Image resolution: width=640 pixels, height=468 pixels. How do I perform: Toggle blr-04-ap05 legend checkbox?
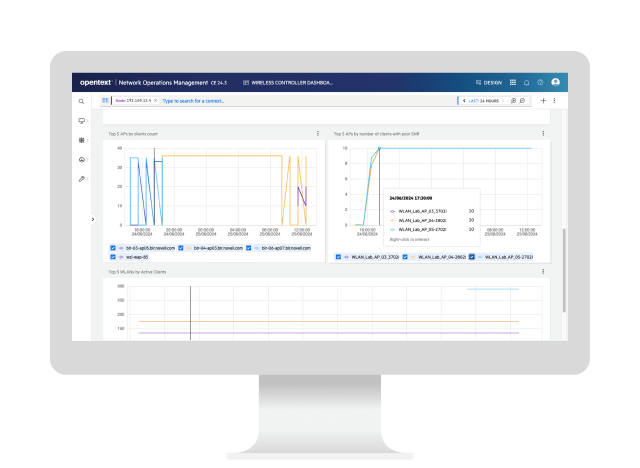pyautogui.click(x=181, y=248)
